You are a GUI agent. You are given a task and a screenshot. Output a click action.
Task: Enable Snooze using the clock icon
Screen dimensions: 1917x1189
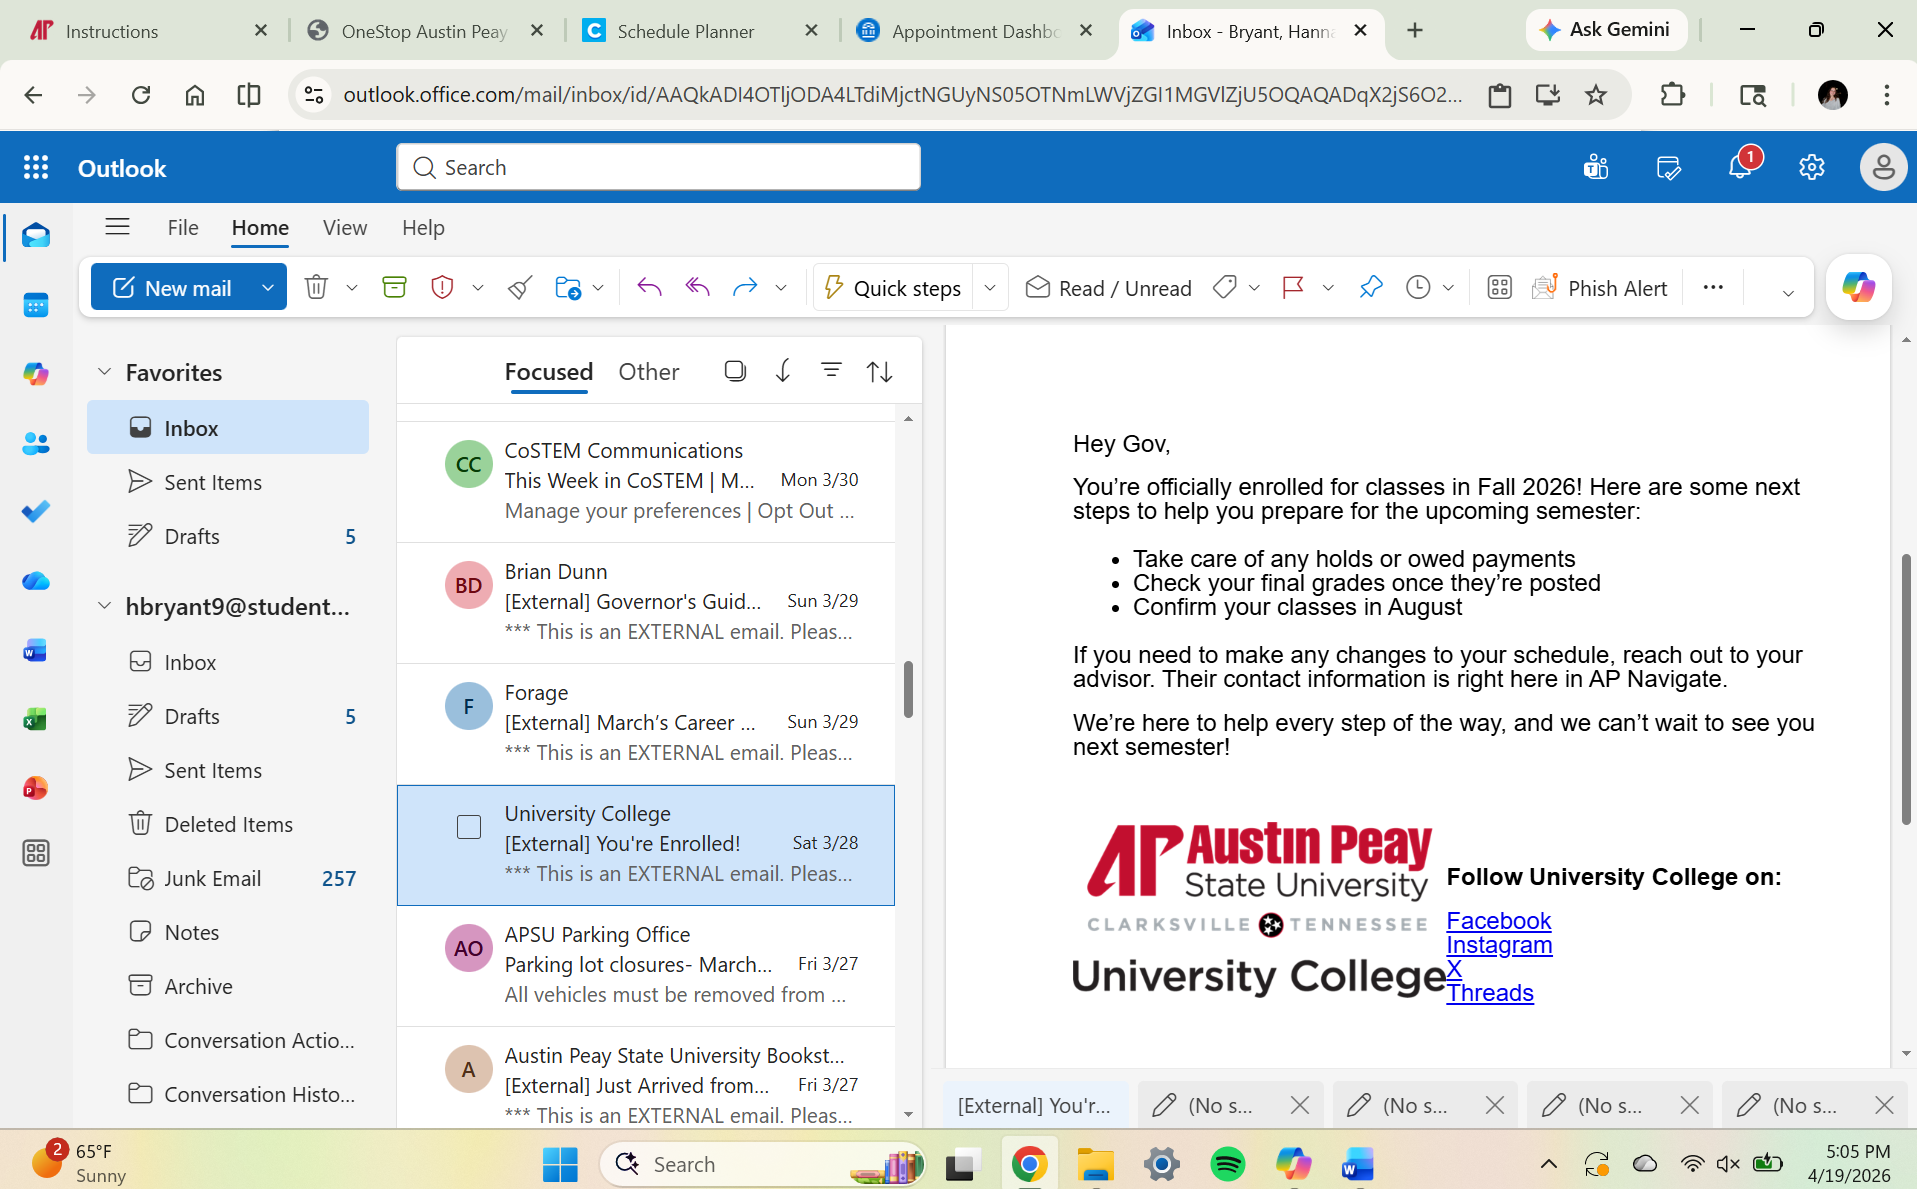(1419, 287)
